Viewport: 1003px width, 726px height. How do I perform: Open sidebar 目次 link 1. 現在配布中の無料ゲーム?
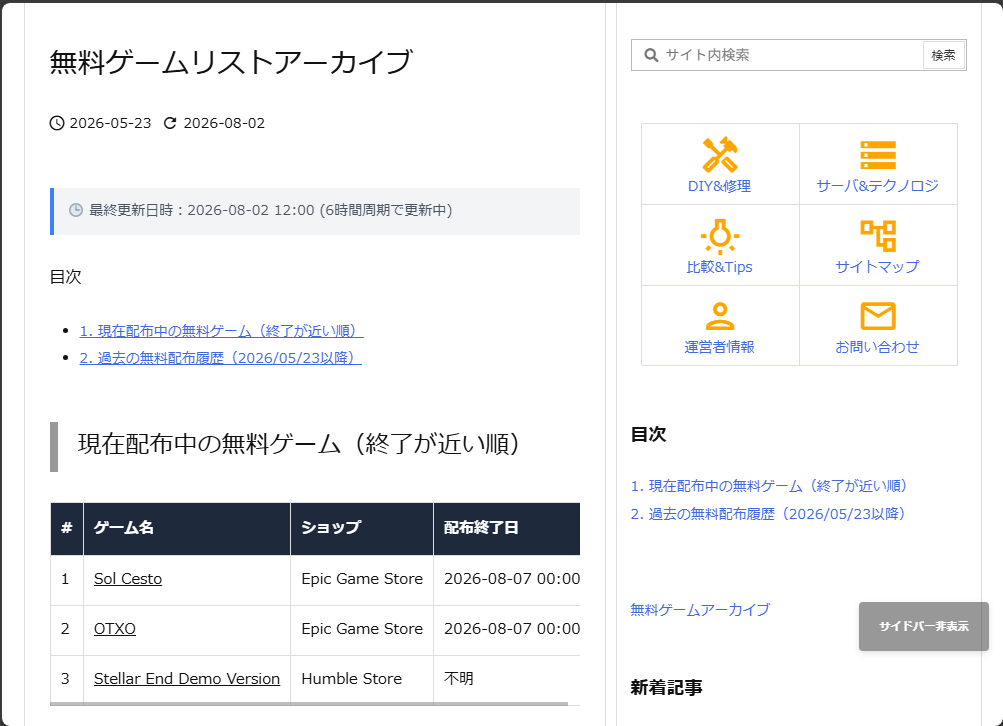click(x=769, y=486)
